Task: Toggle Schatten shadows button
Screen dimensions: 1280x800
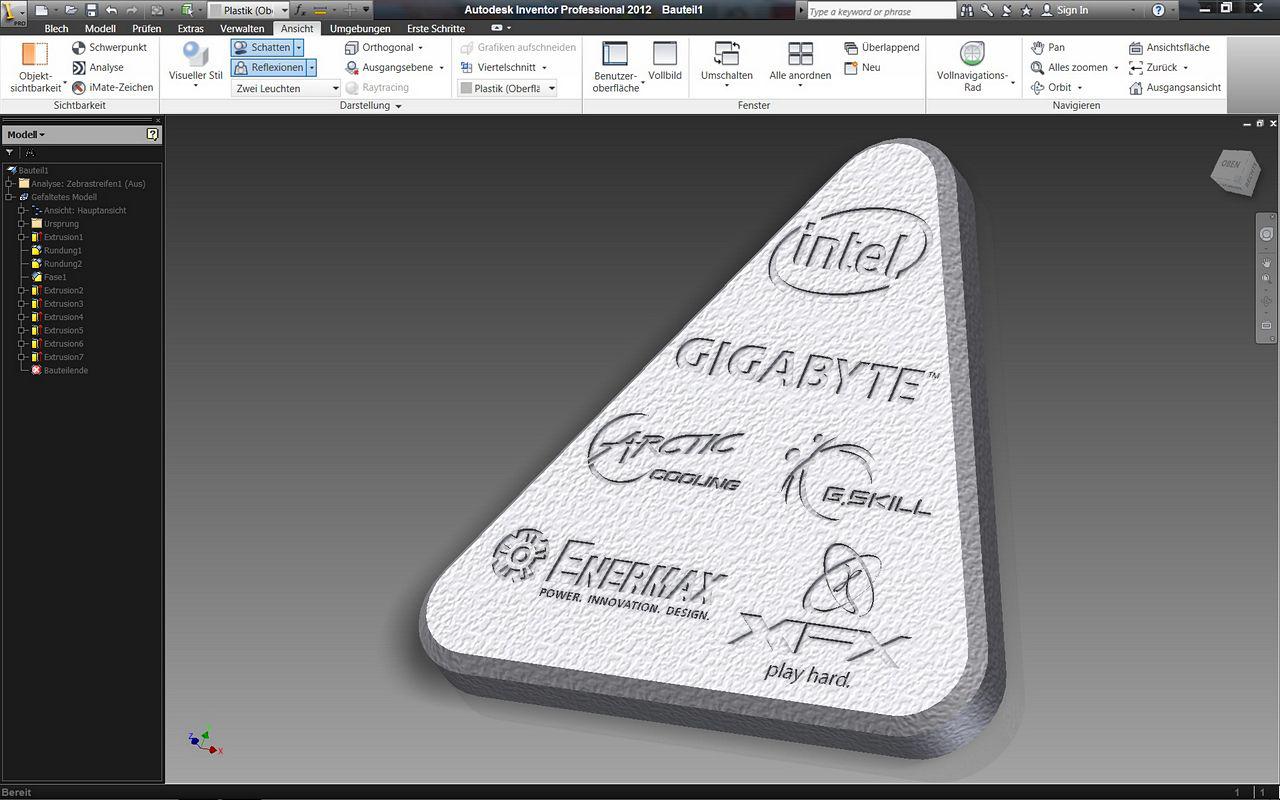Action: 262,47
